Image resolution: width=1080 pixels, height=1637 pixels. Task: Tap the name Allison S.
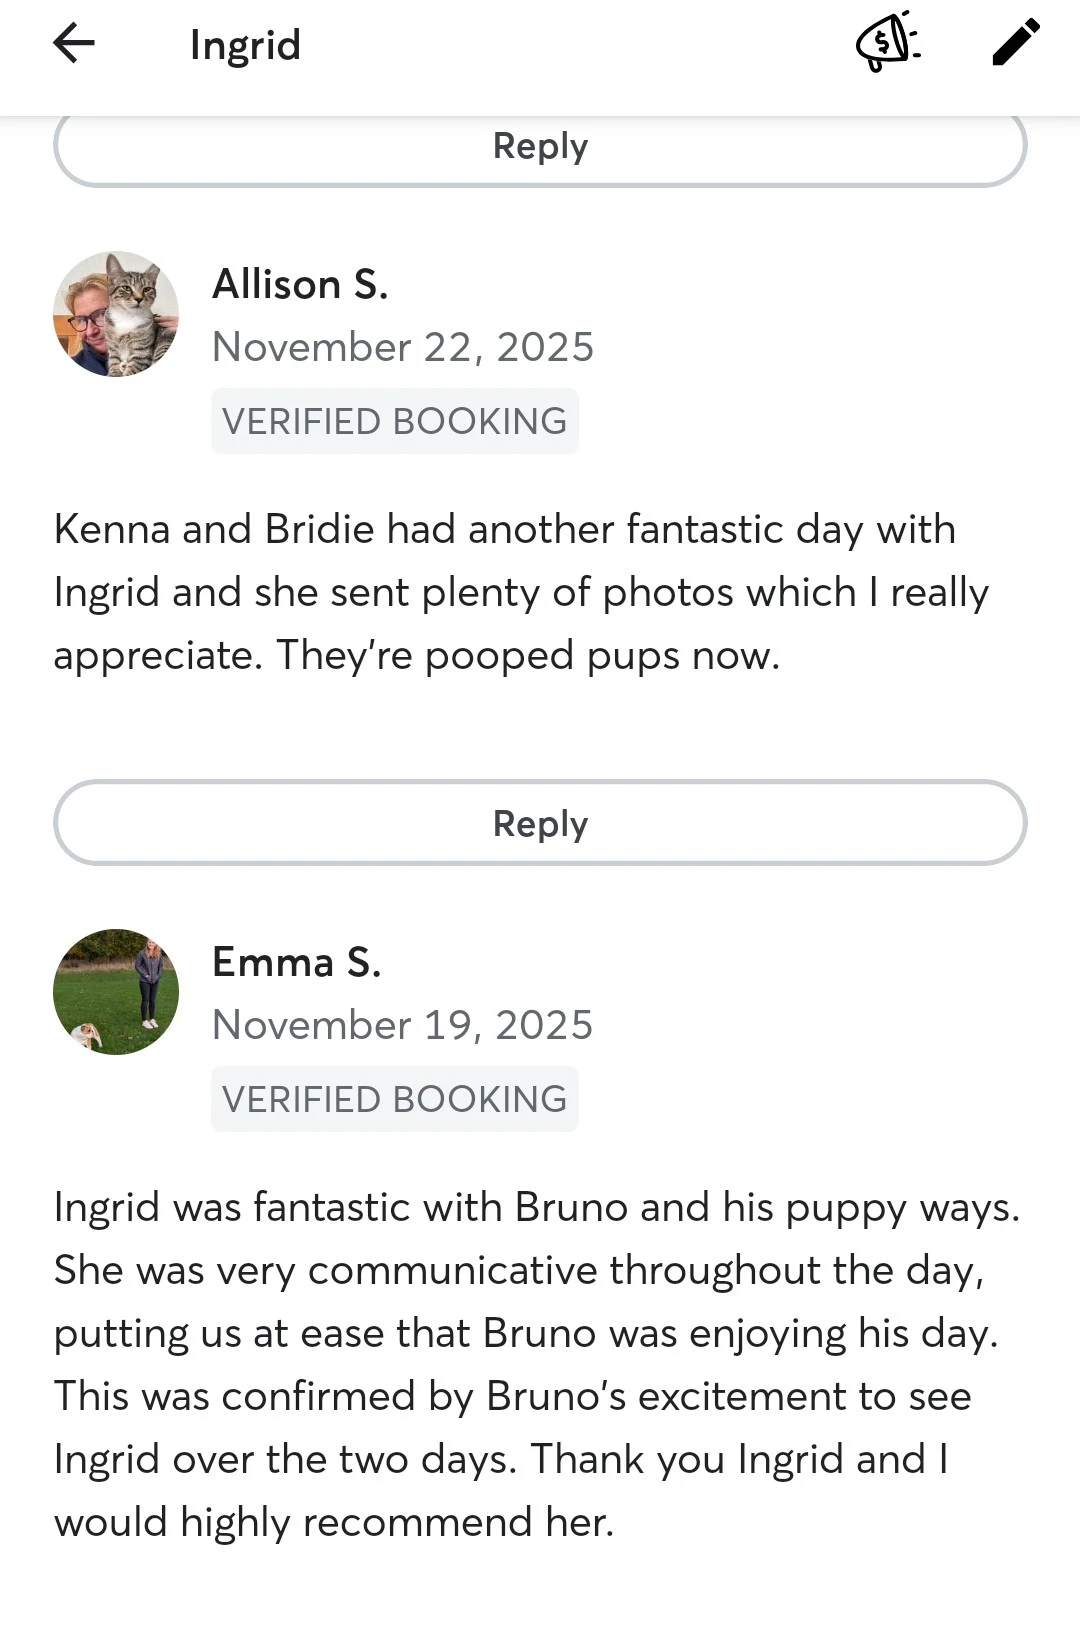(x=300, y=284)
